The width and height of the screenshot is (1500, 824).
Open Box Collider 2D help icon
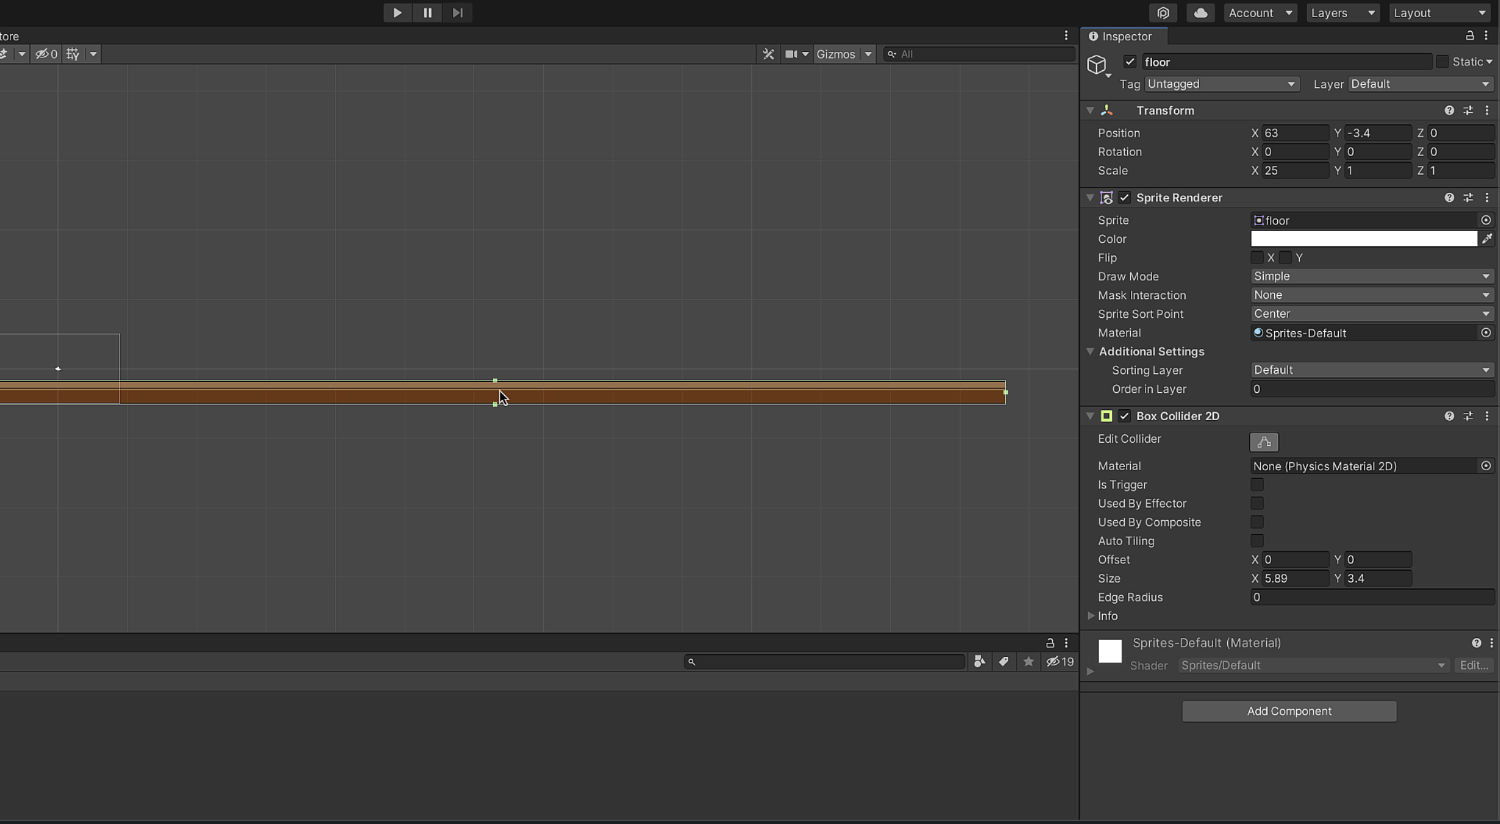(x=1449, y=416)
